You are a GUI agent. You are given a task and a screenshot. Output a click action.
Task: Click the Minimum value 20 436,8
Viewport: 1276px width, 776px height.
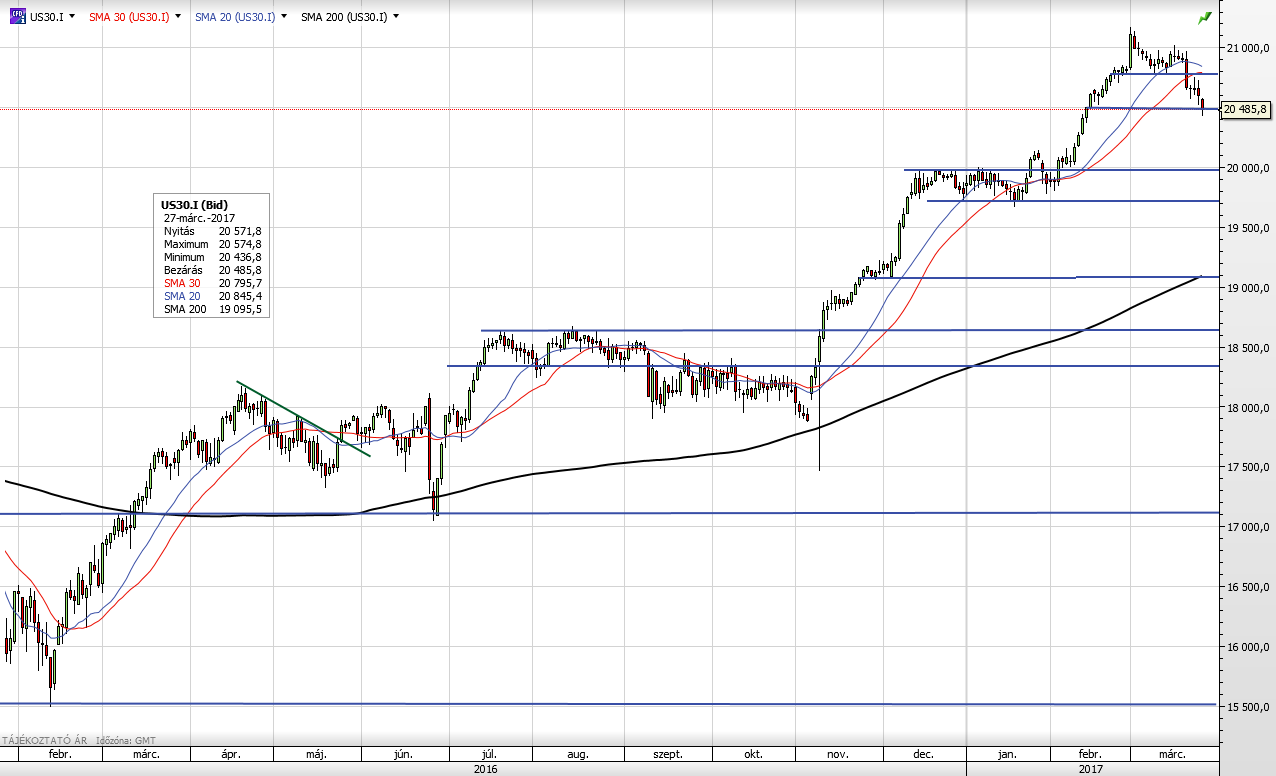[x=241, y=257]
